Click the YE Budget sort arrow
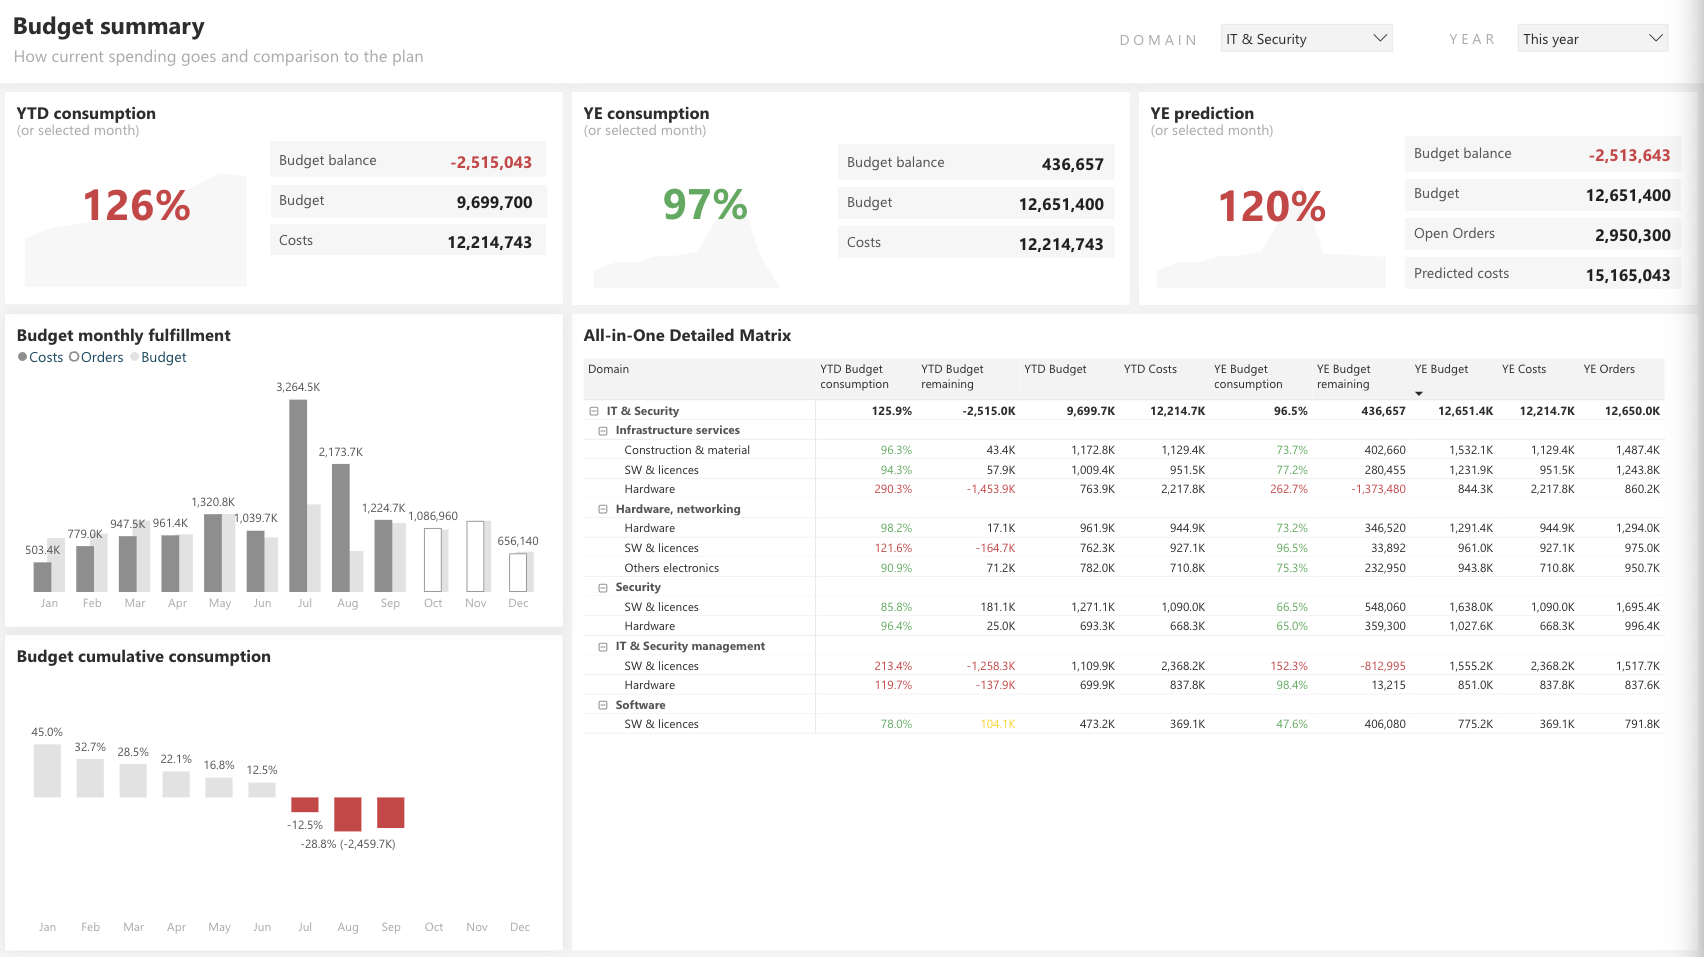Image resolution: width=1704 pixels, height=957 pixels. tap(1418, 393)
